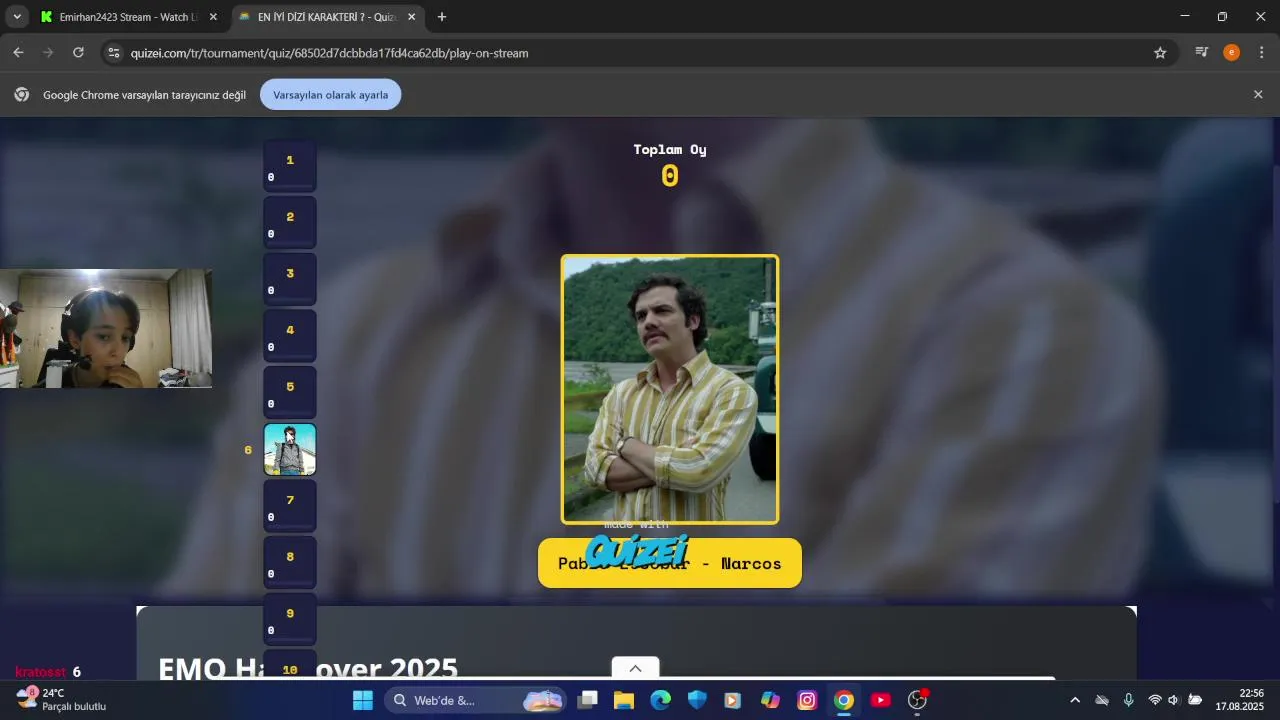Click the battery status tray icon
Viewport: 1280px width, 720px height.
coord(1194,700)
